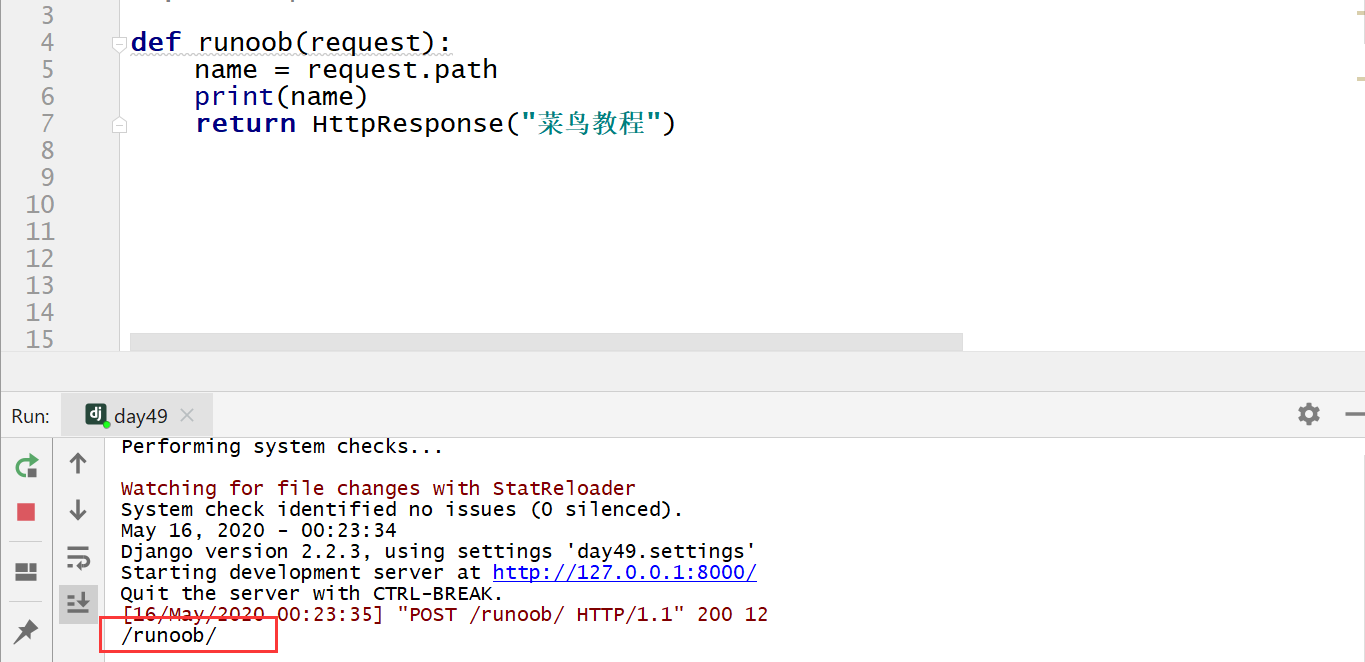This screenshot has height=662, width=1365.
Task: Click line number 10 in gutter
Action: pyautogui.click(x=40, y=205)
